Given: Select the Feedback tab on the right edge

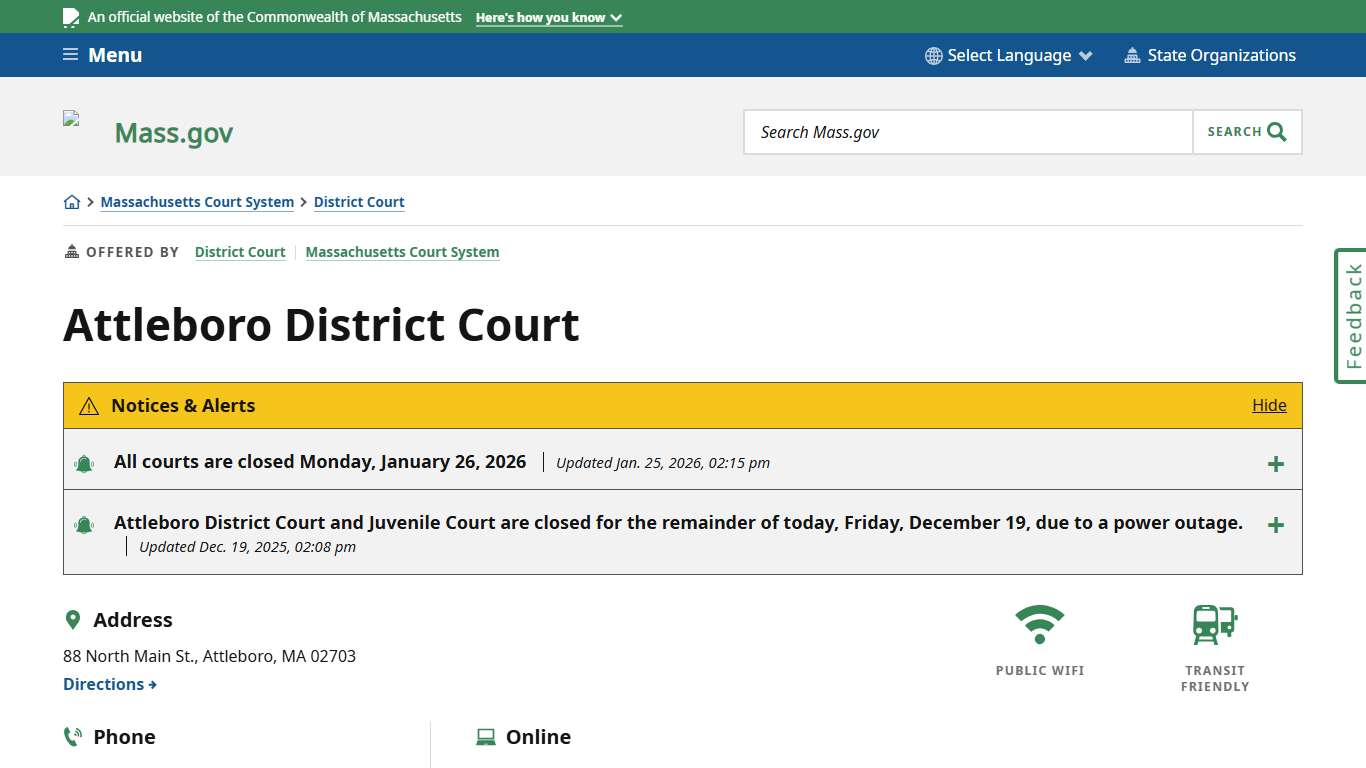Looking at the screenshot, I should [1352, 315].
